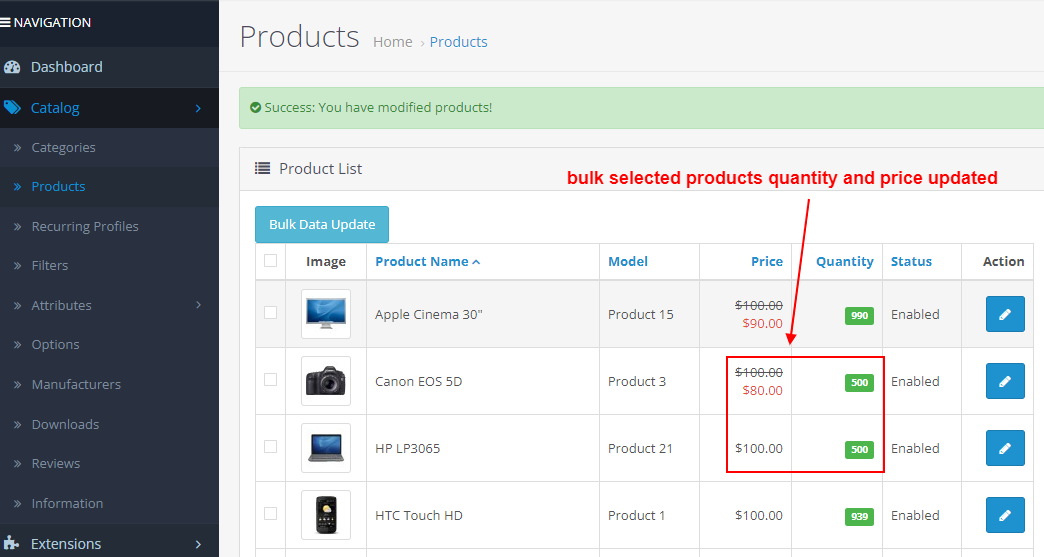
Task: Click the hamburger Navigation icon
Action: [6, 22]
